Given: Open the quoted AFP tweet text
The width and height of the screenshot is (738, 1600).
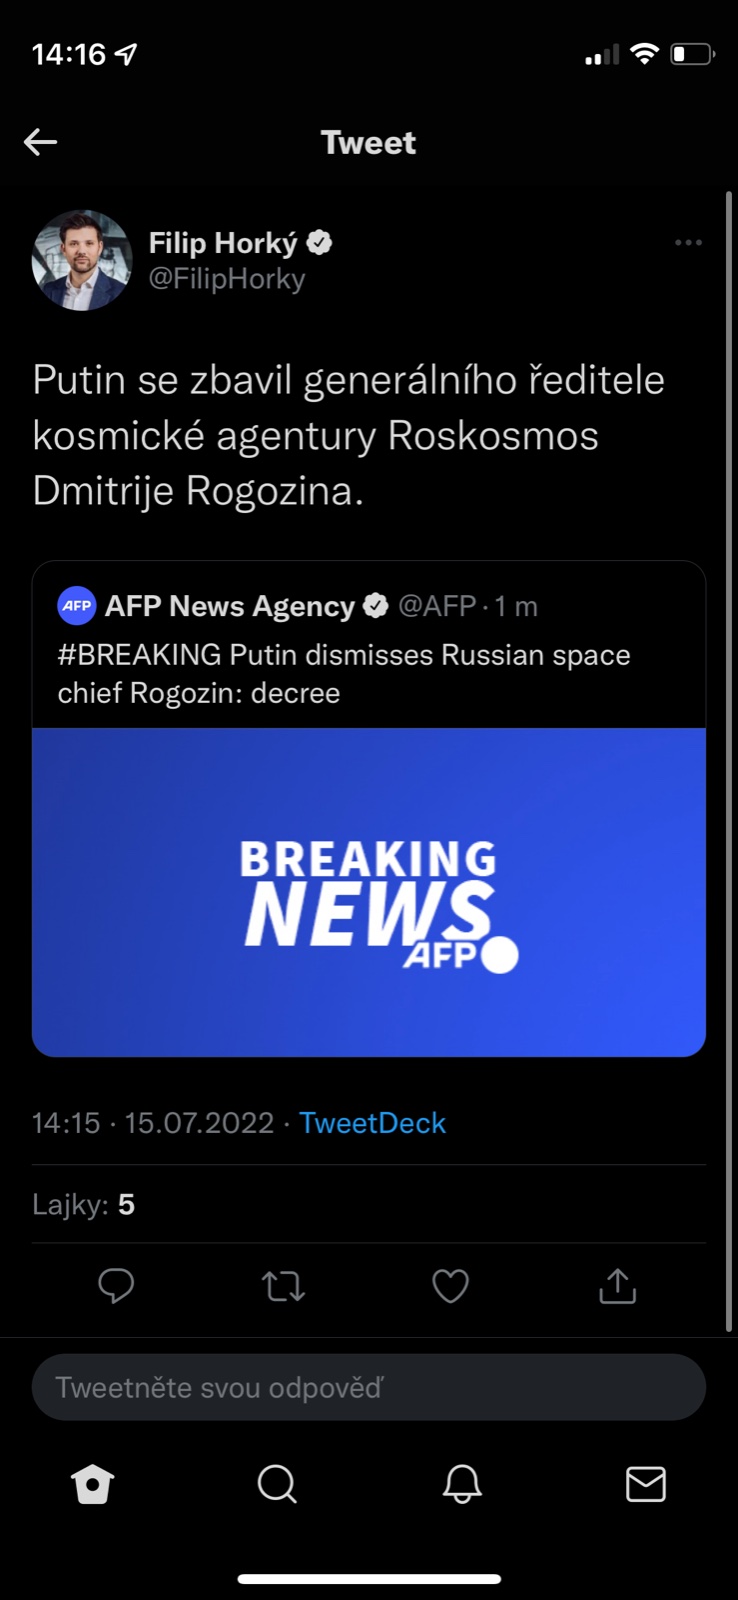Looking at the screenshot, I should tap(344, 674).
